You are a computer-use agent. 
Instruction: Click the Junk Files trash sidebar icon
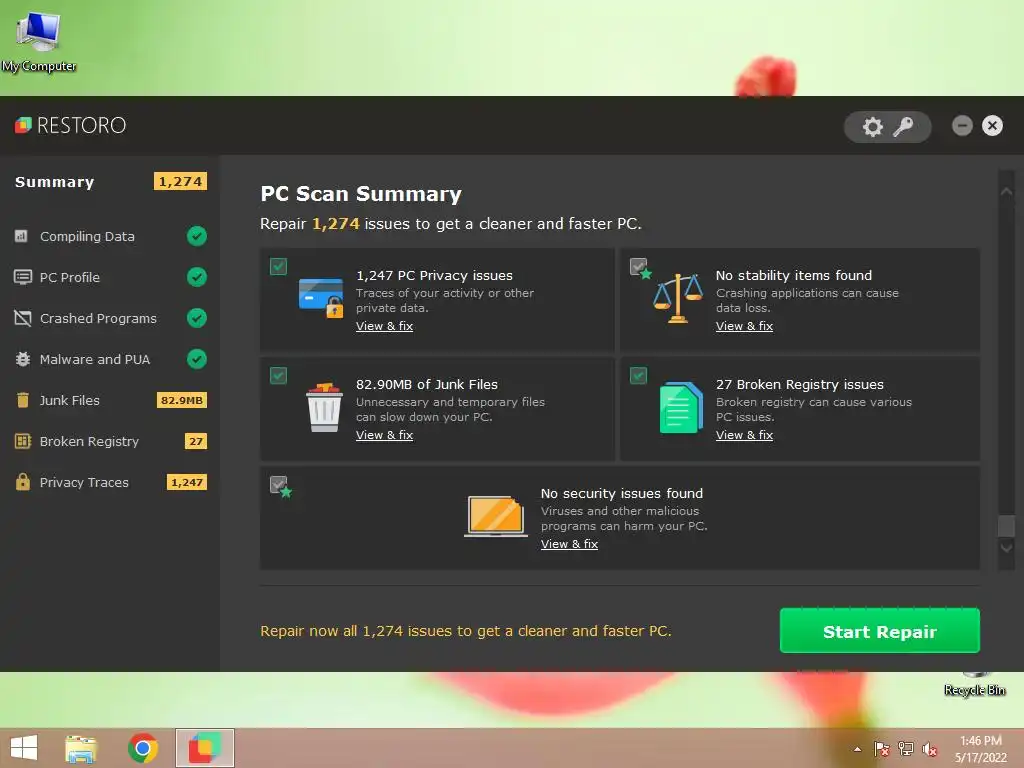pos(23,400)
